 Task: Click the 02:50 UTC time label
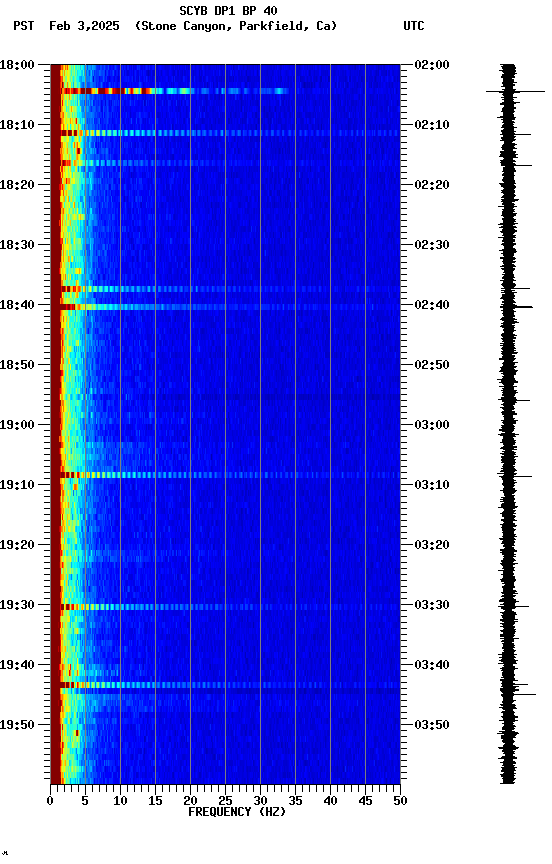point(432,365)
